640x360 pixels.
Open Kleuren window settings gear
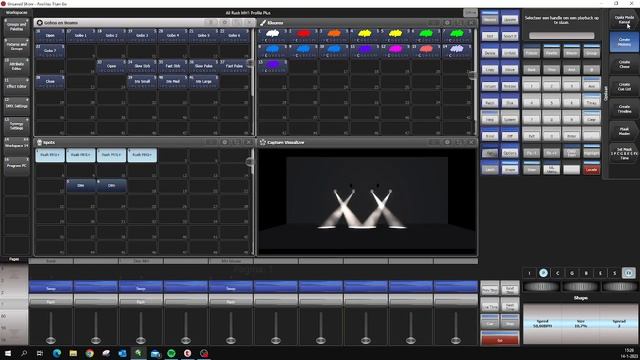447,22
